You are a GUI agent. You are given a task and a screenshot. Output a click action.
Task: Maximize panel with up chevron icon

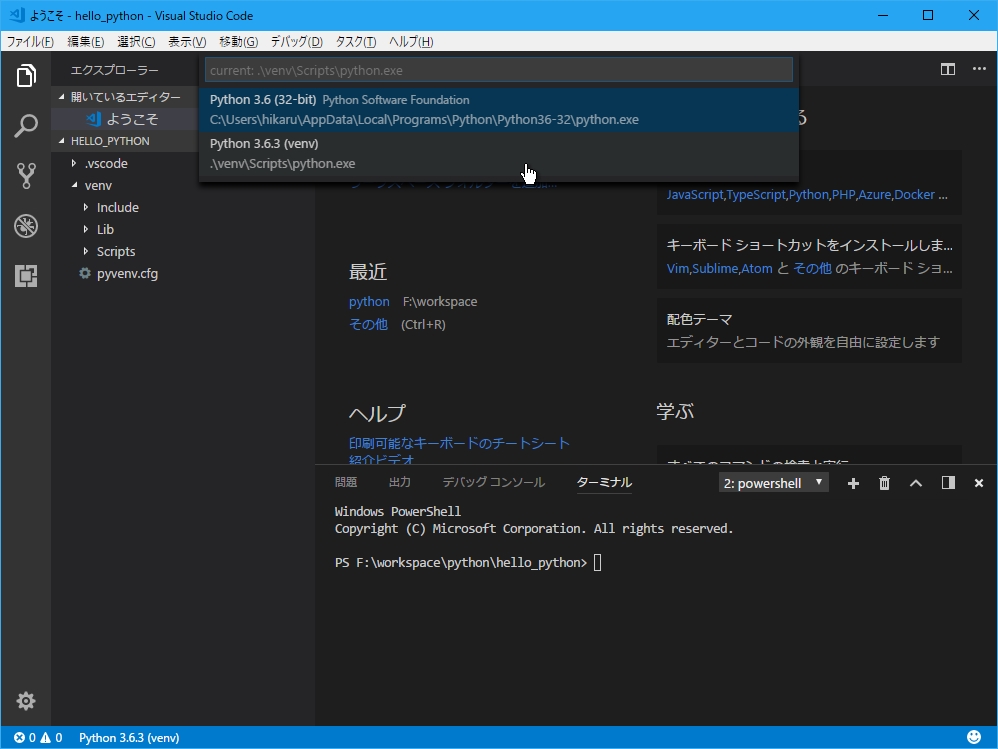coord(916,484)
